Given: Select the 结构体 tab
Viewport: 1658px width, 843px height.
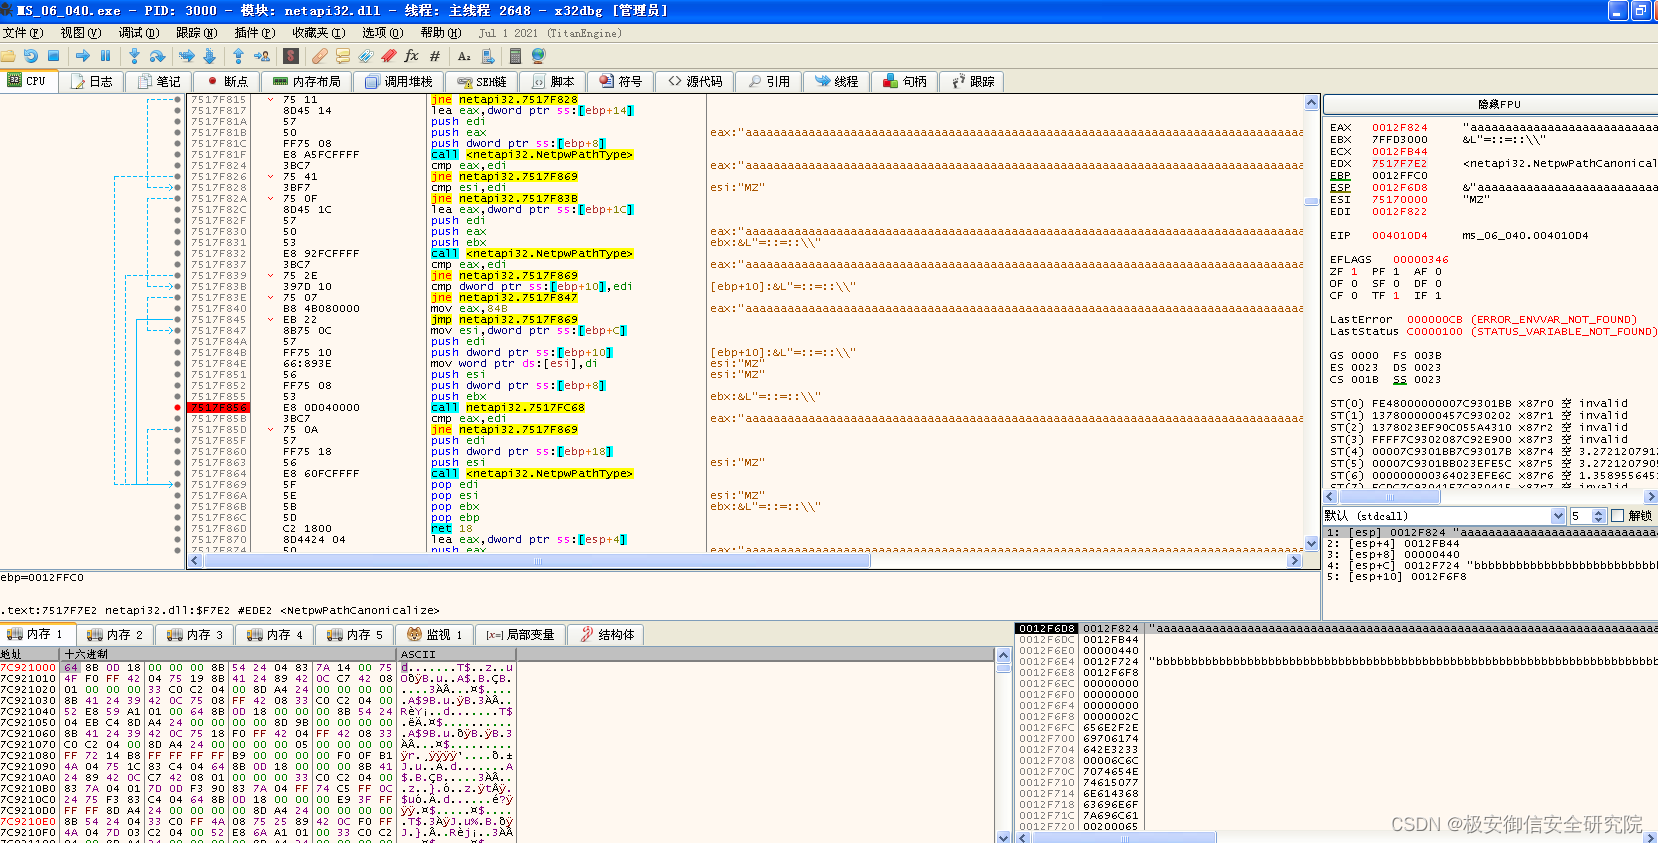Looking at the screenshot, I should click(607, 634).
